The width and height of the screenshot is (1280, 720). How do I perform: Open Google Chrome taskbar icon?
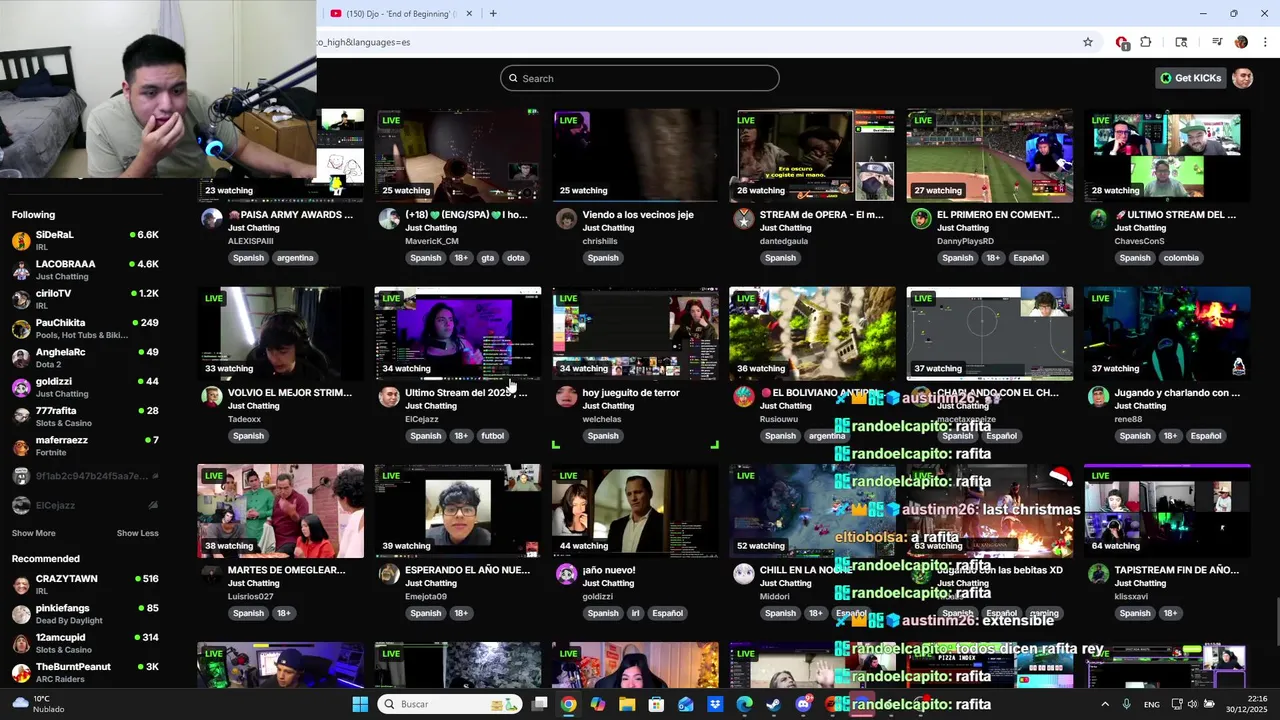(x=568, y=704)
